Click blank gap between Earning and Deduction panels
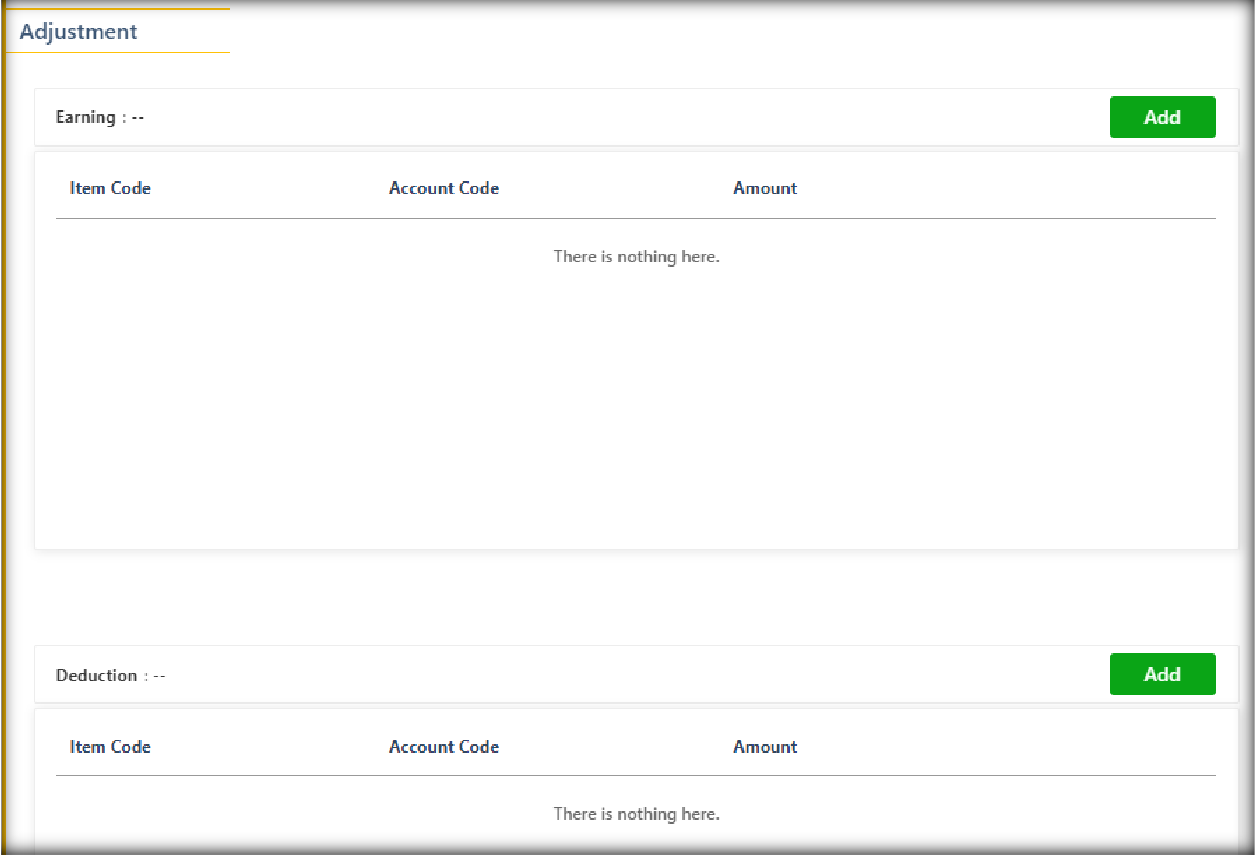The image size is (1255, 855). click(636, 597)
